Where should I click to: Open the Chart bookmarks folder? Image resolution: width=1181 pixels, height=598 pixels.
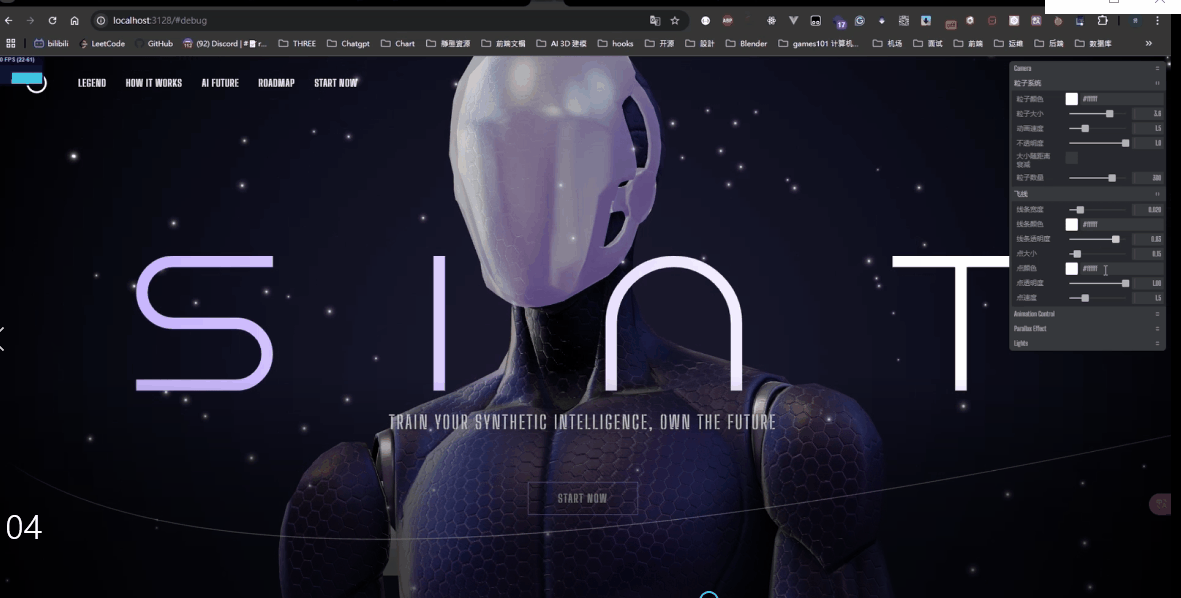pyautogui.click(x=398, y=44)
